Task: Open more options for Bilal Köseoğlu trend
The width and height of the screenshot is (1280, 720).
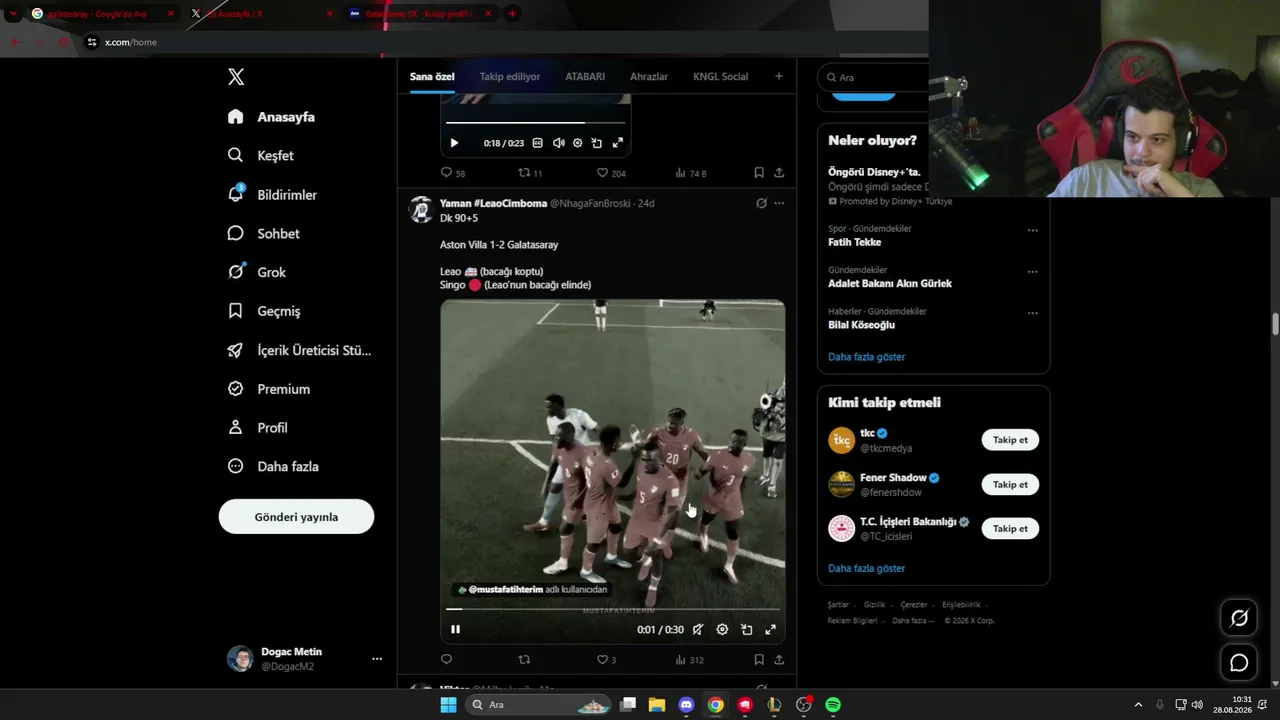Action: (1033, 313)
